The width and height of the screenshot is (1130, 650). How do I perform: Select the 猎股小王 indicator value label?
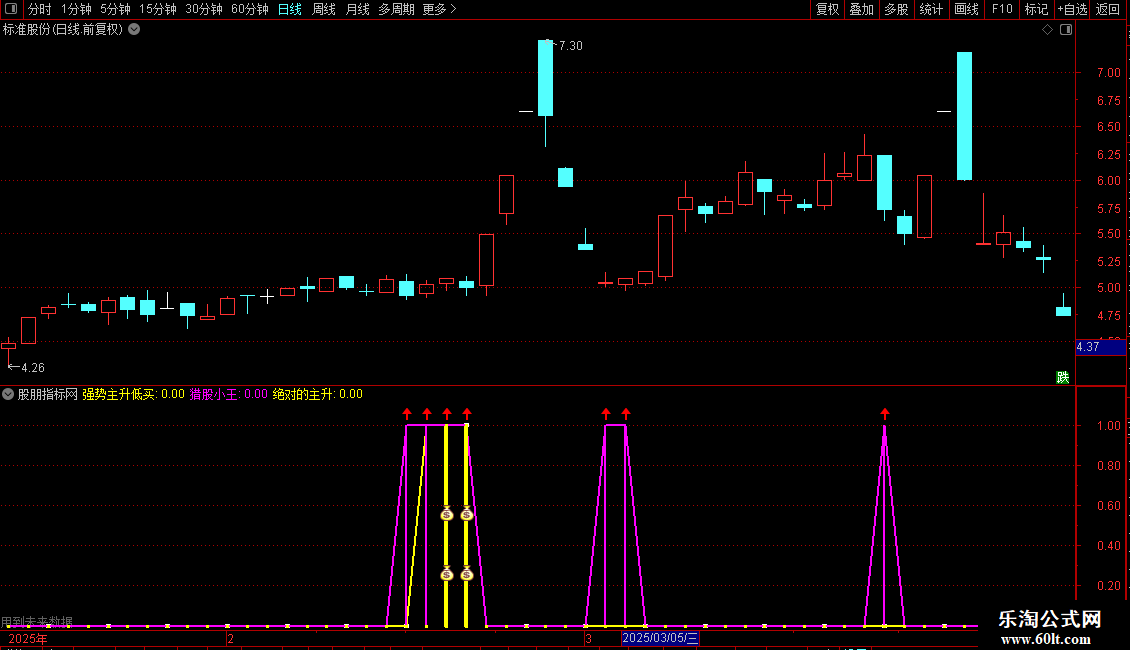(228, 394)
